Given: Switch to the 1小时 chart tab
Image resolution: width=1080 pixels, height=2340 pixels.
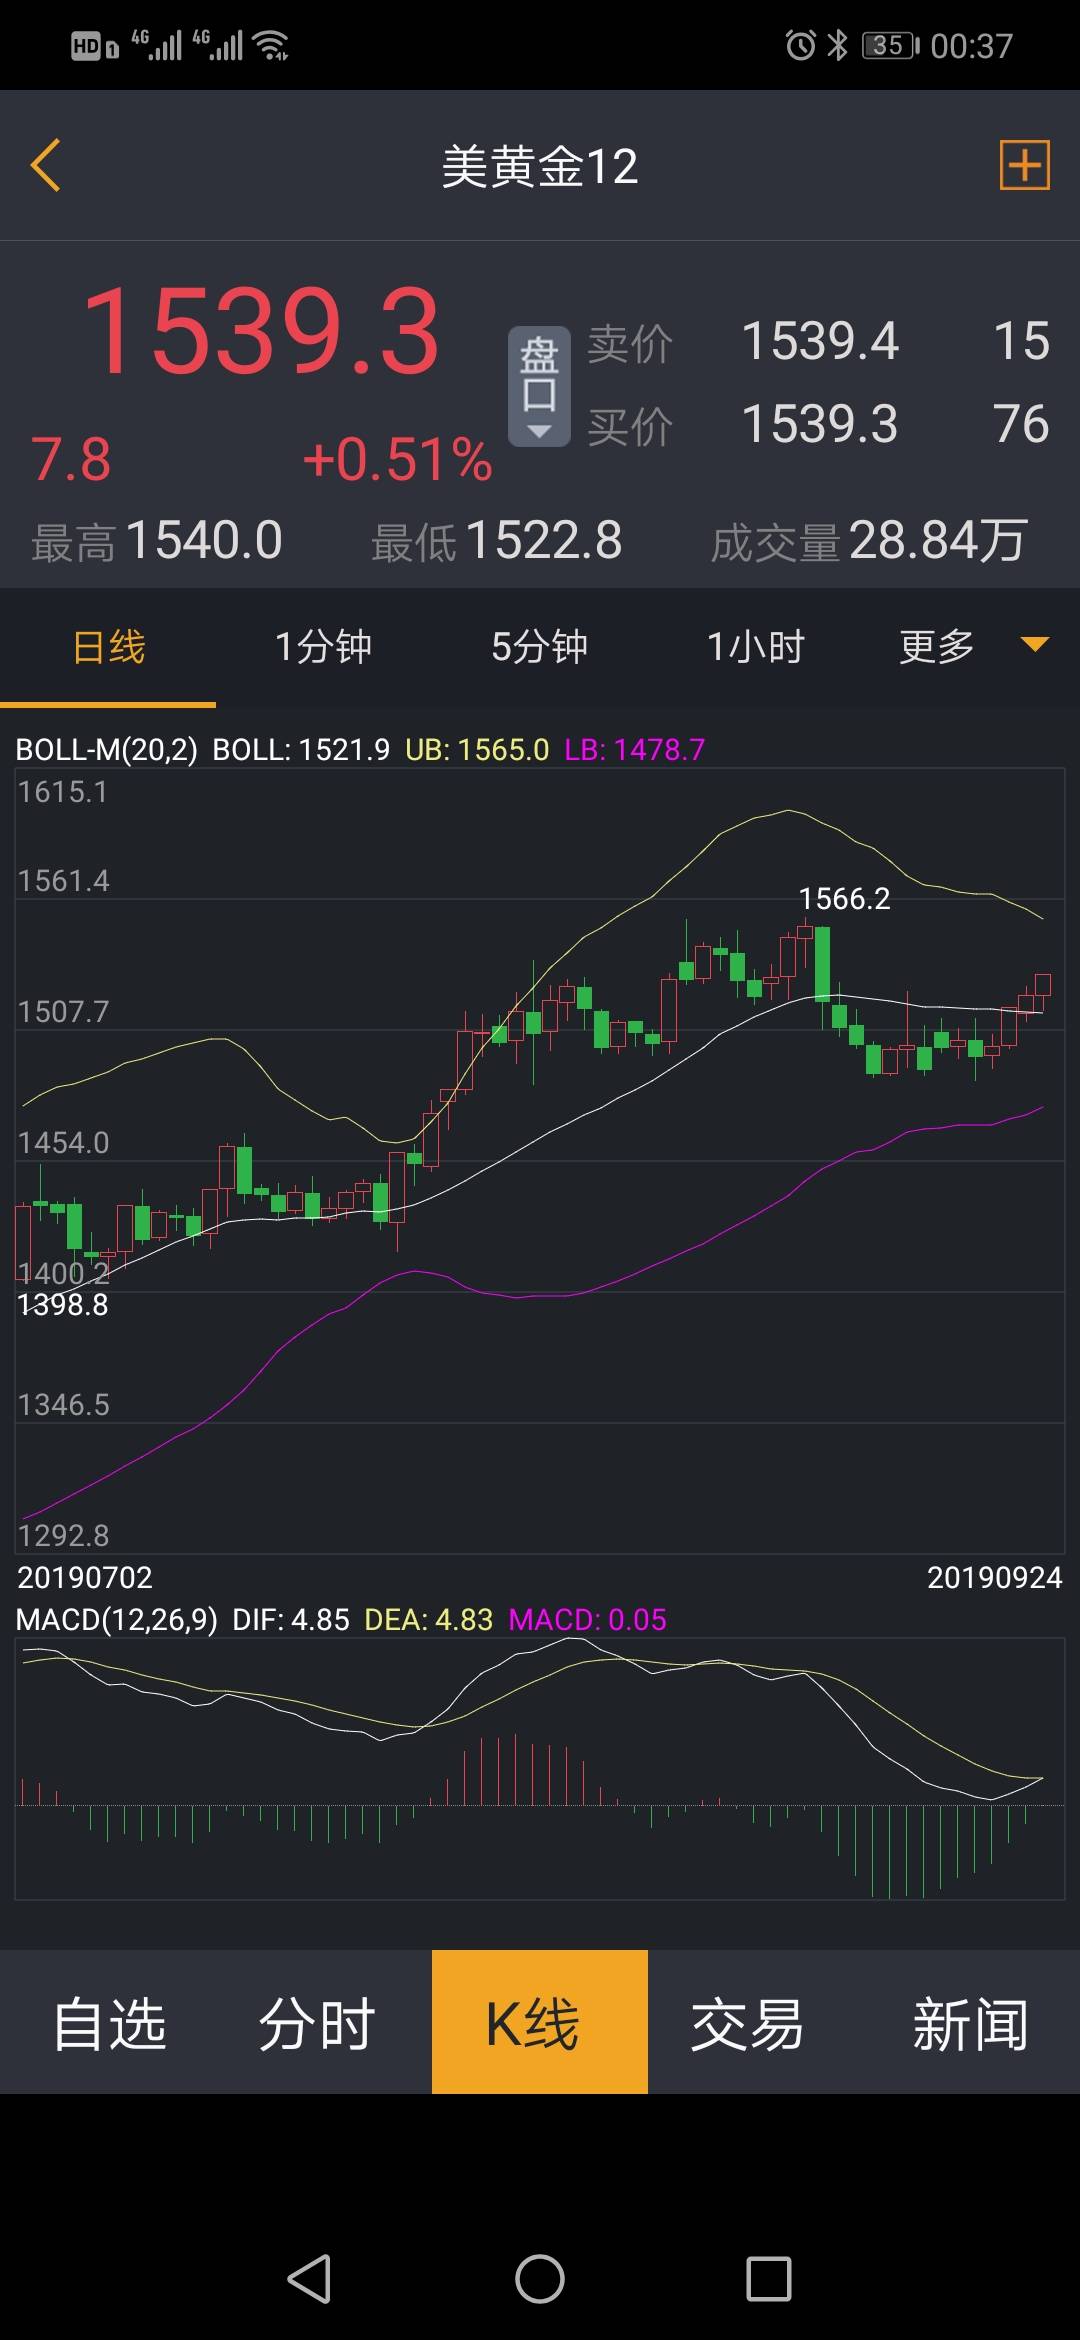Looking at the screenshot, I should coord(755,647).
